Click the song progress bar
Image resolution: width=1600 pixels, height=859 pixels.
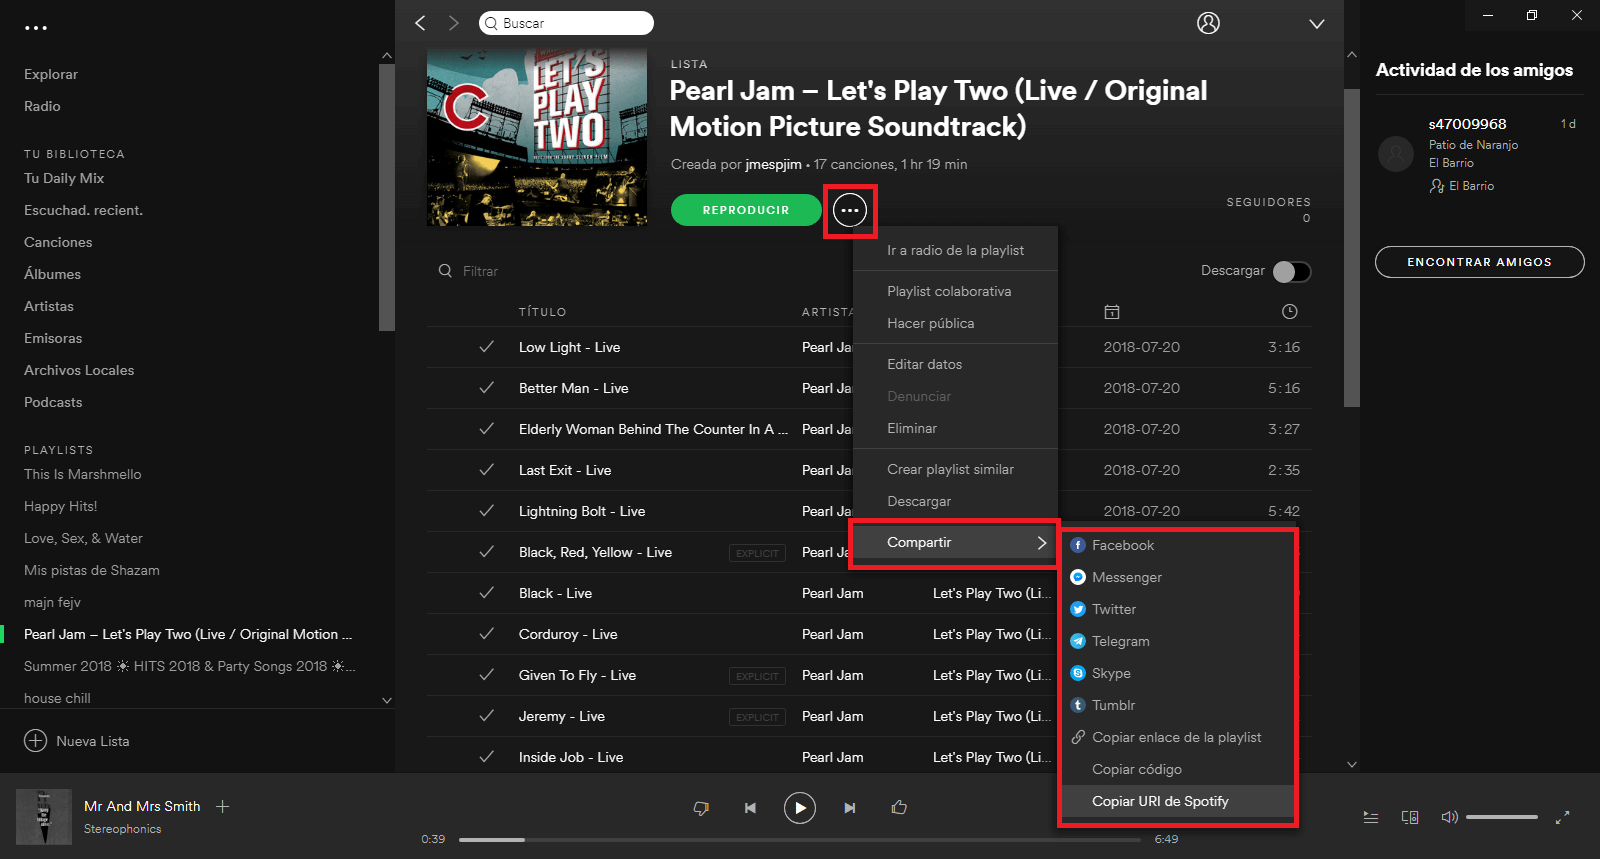[799, 839]
